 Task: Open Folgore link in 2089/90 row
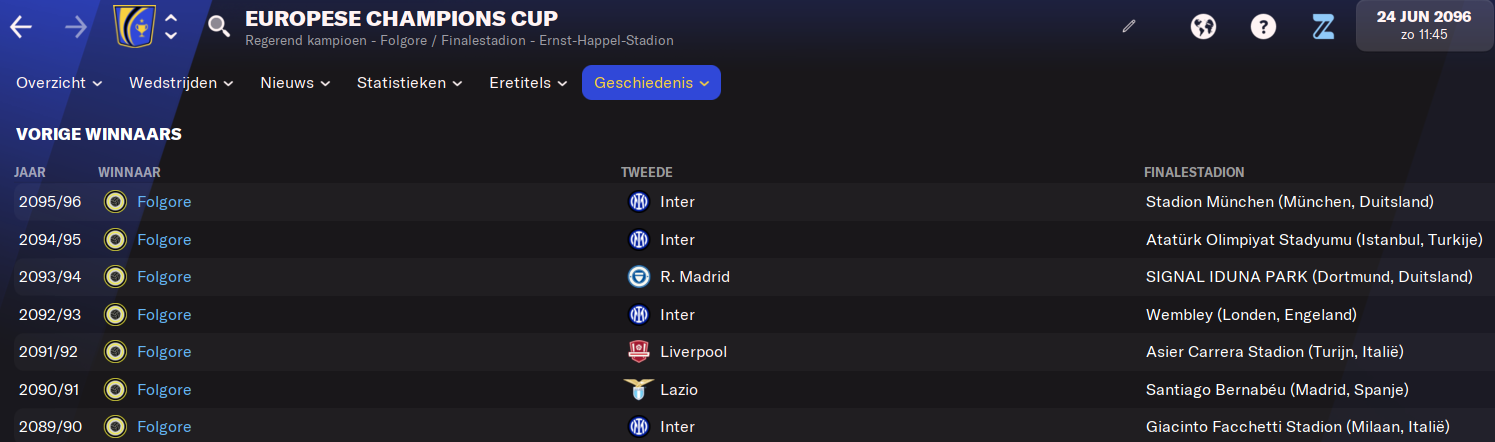tap(164, 427)
